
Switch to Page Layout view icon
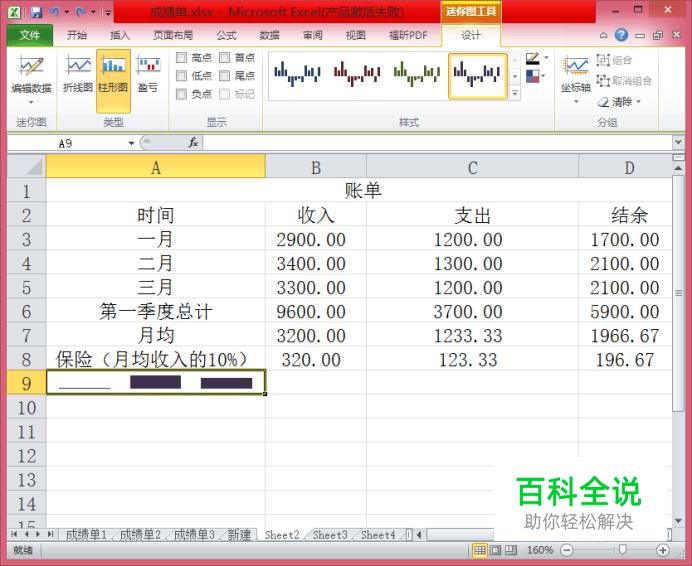pyautogui.click(x=496, y=550)
